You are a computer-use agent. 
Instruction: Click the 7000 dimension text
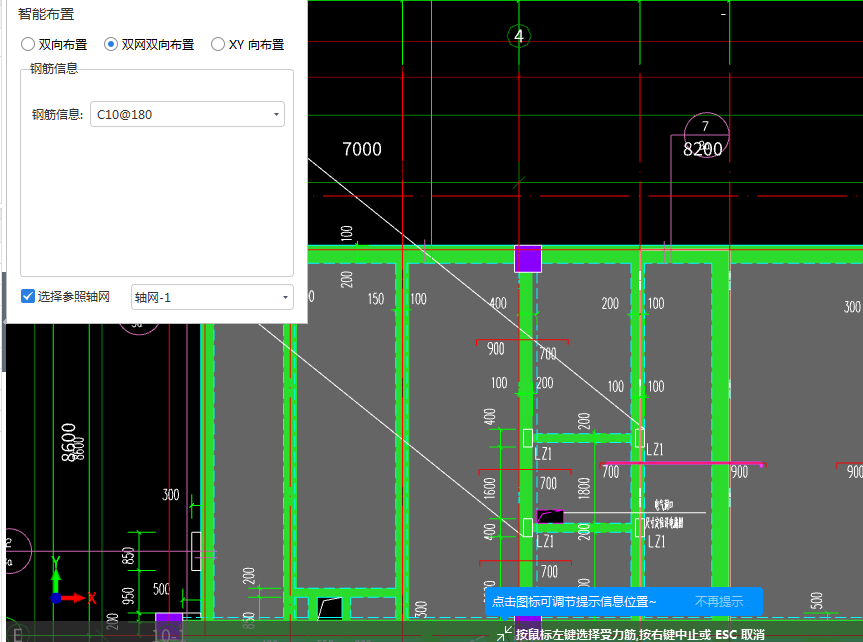362,149
